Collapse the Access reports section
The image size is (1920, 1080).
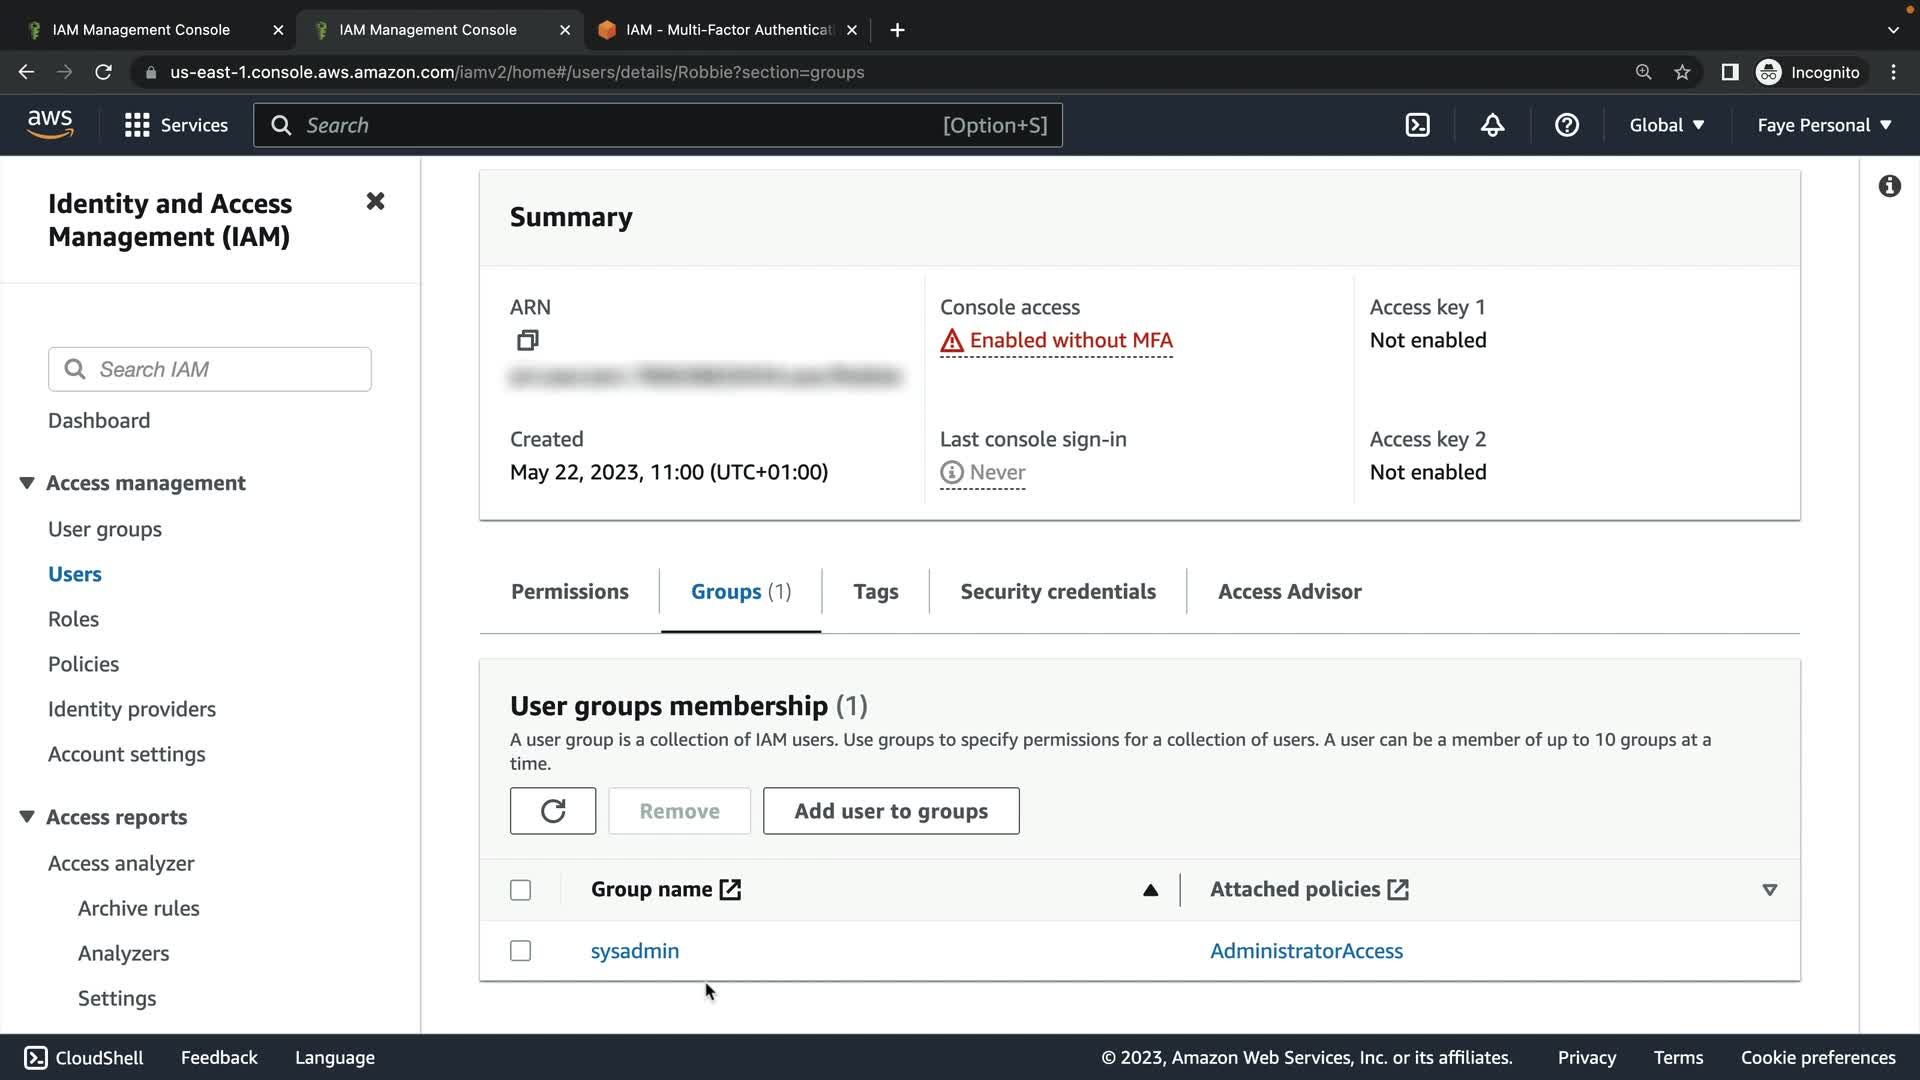(x=27, y=817)
